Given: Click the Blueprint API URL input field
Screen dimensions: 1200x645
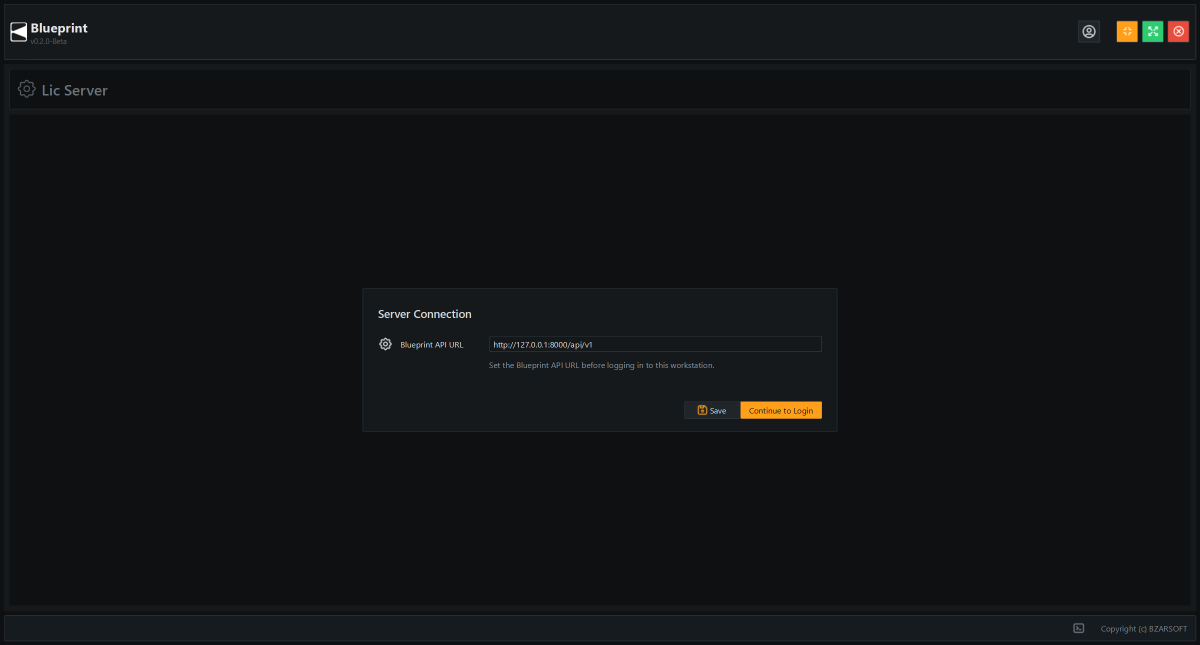Looking at the screenshot, I should [x=655, y=344].
